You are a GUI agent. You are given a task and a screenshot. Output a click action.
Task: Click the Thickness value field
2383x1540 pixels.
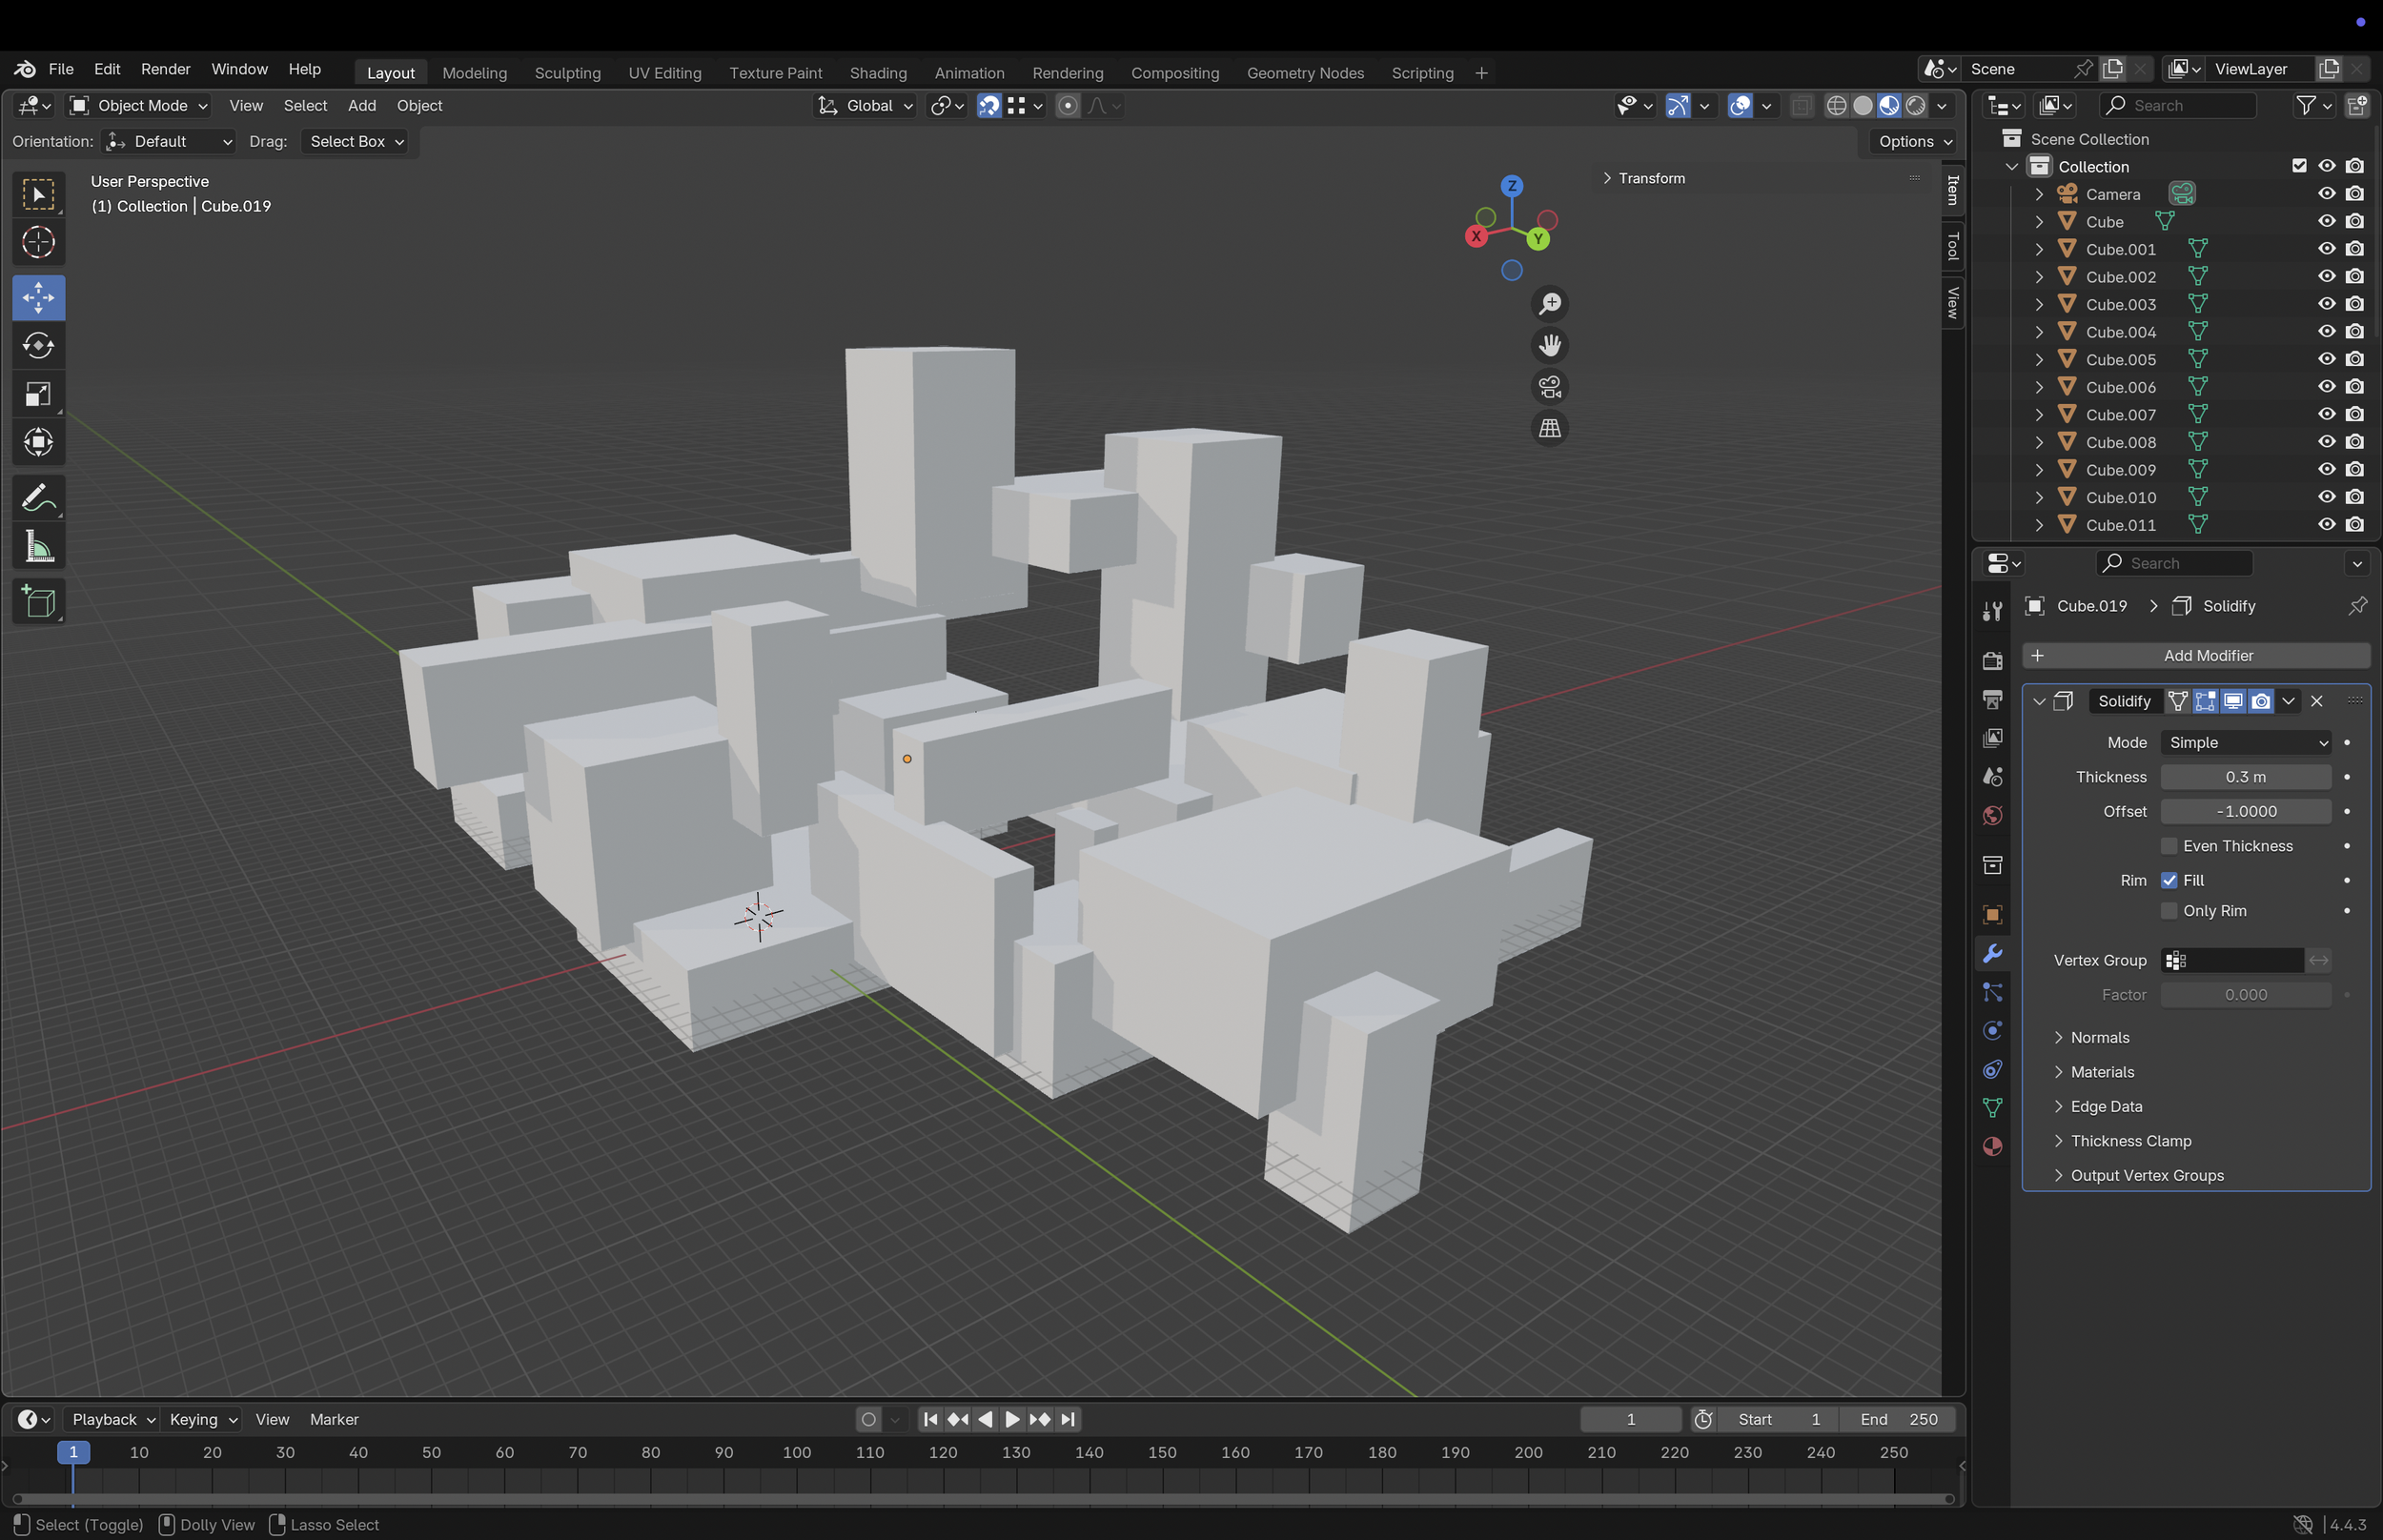pyautogui.click(x=2245, y=777)
